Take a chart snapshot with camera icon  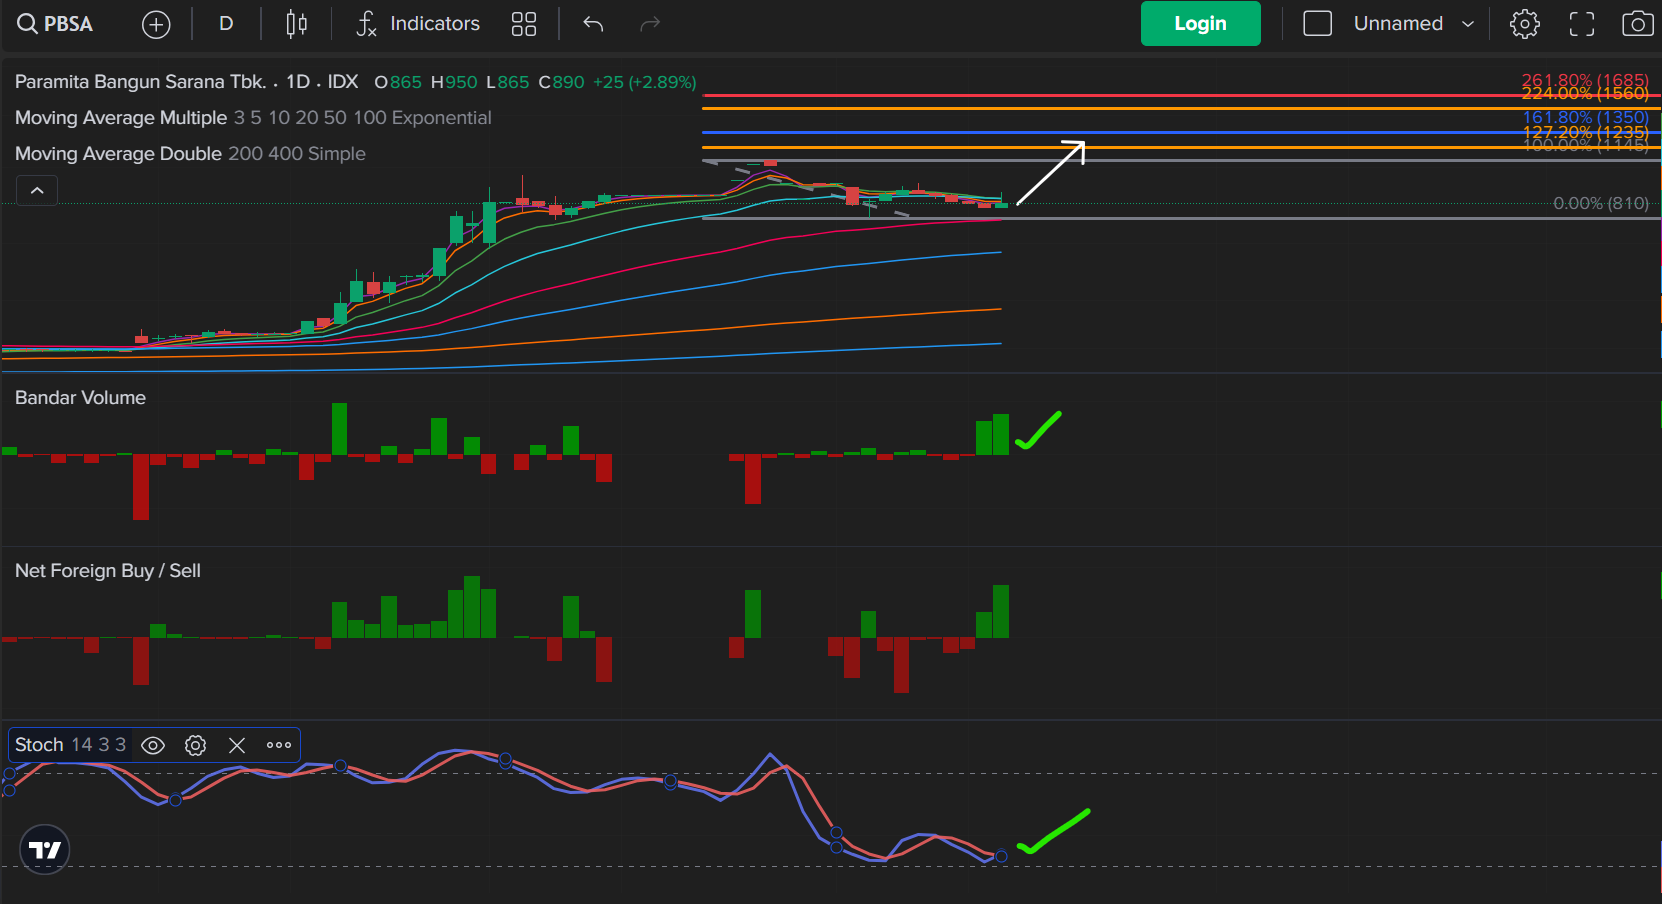point(1637,24)
